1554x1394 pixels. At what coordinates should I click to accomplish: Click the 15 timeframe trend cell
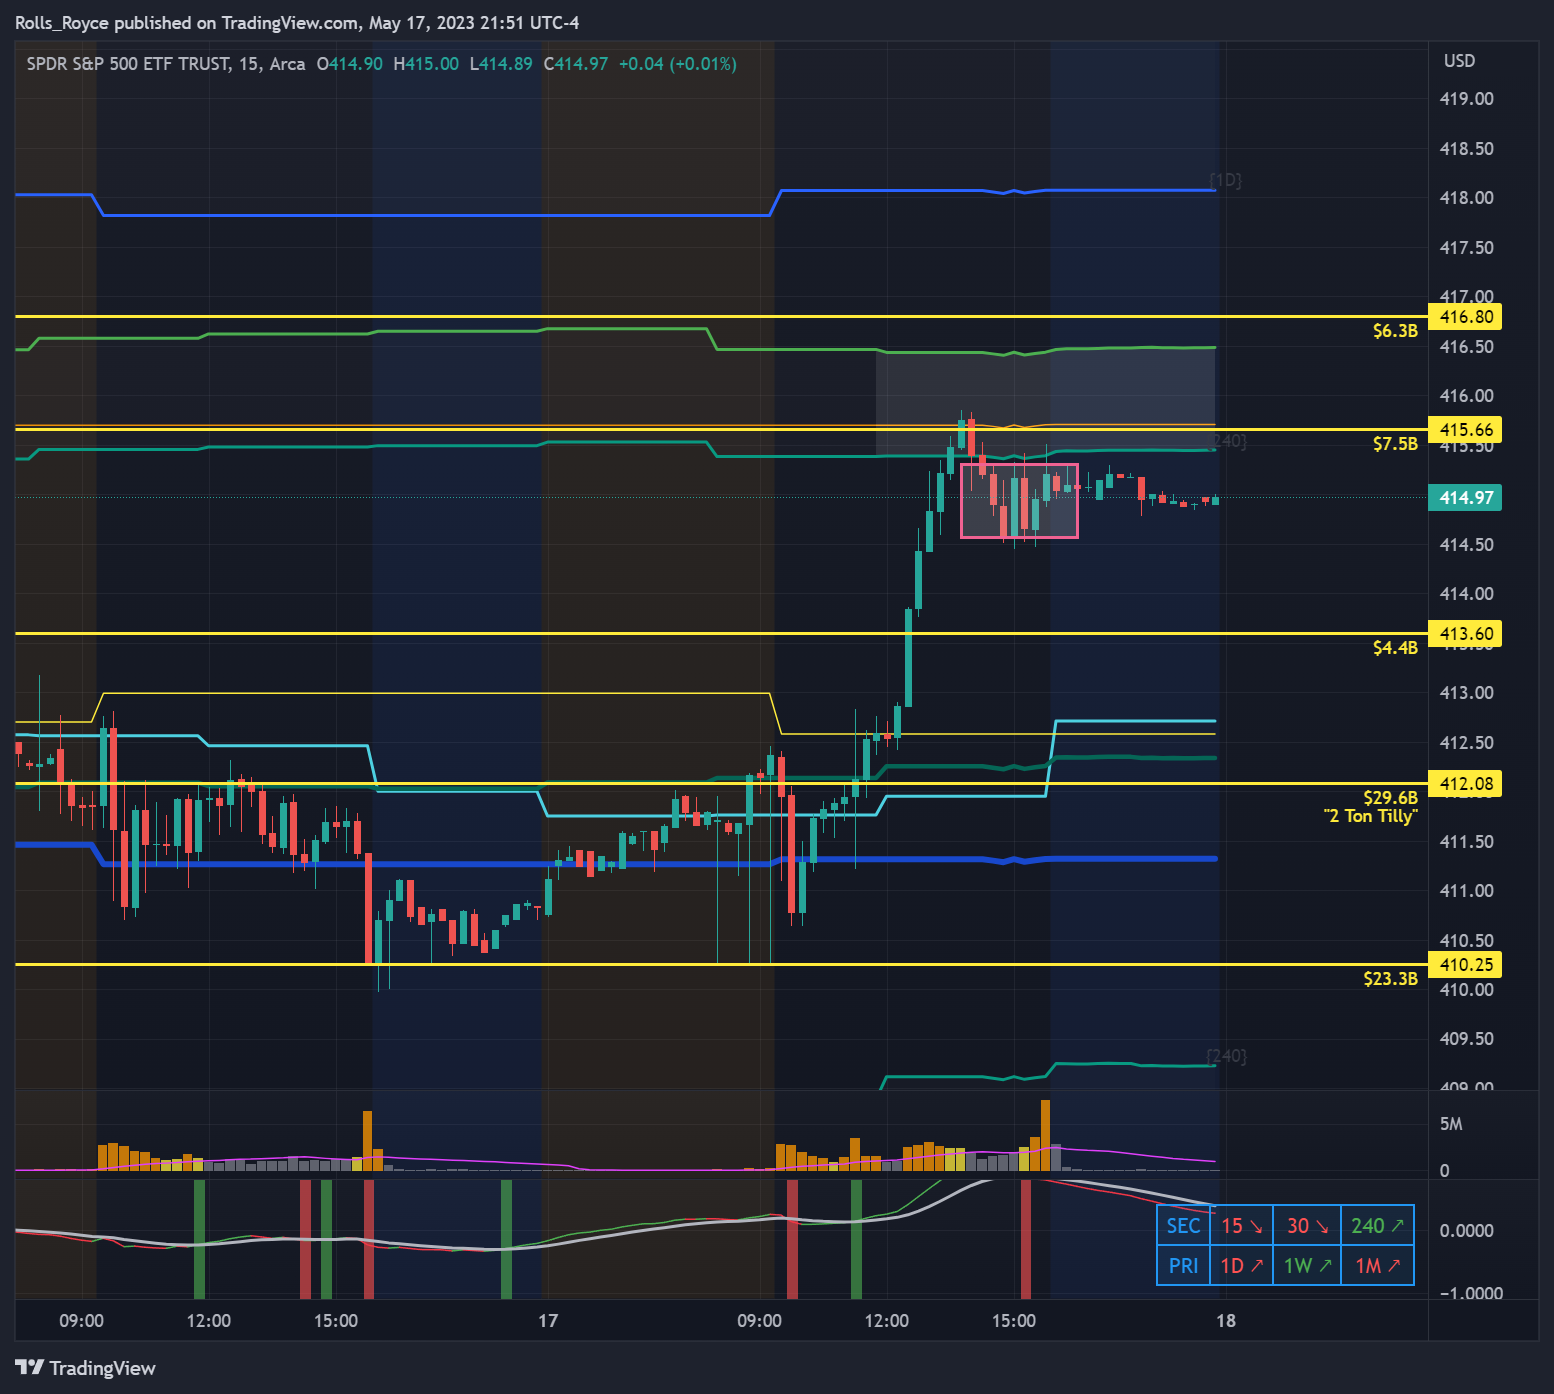point(1241,1226)
